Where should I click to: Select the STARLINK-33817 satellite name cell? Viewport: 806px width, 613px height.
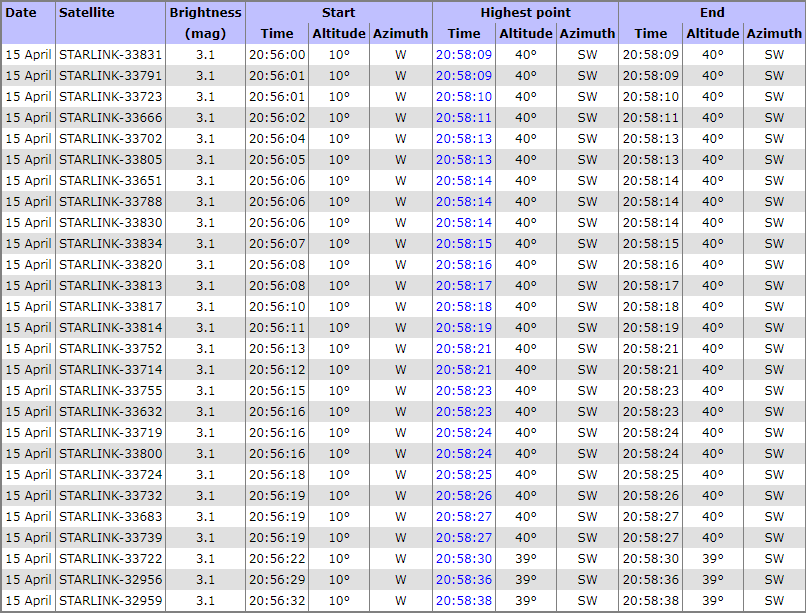111,307
